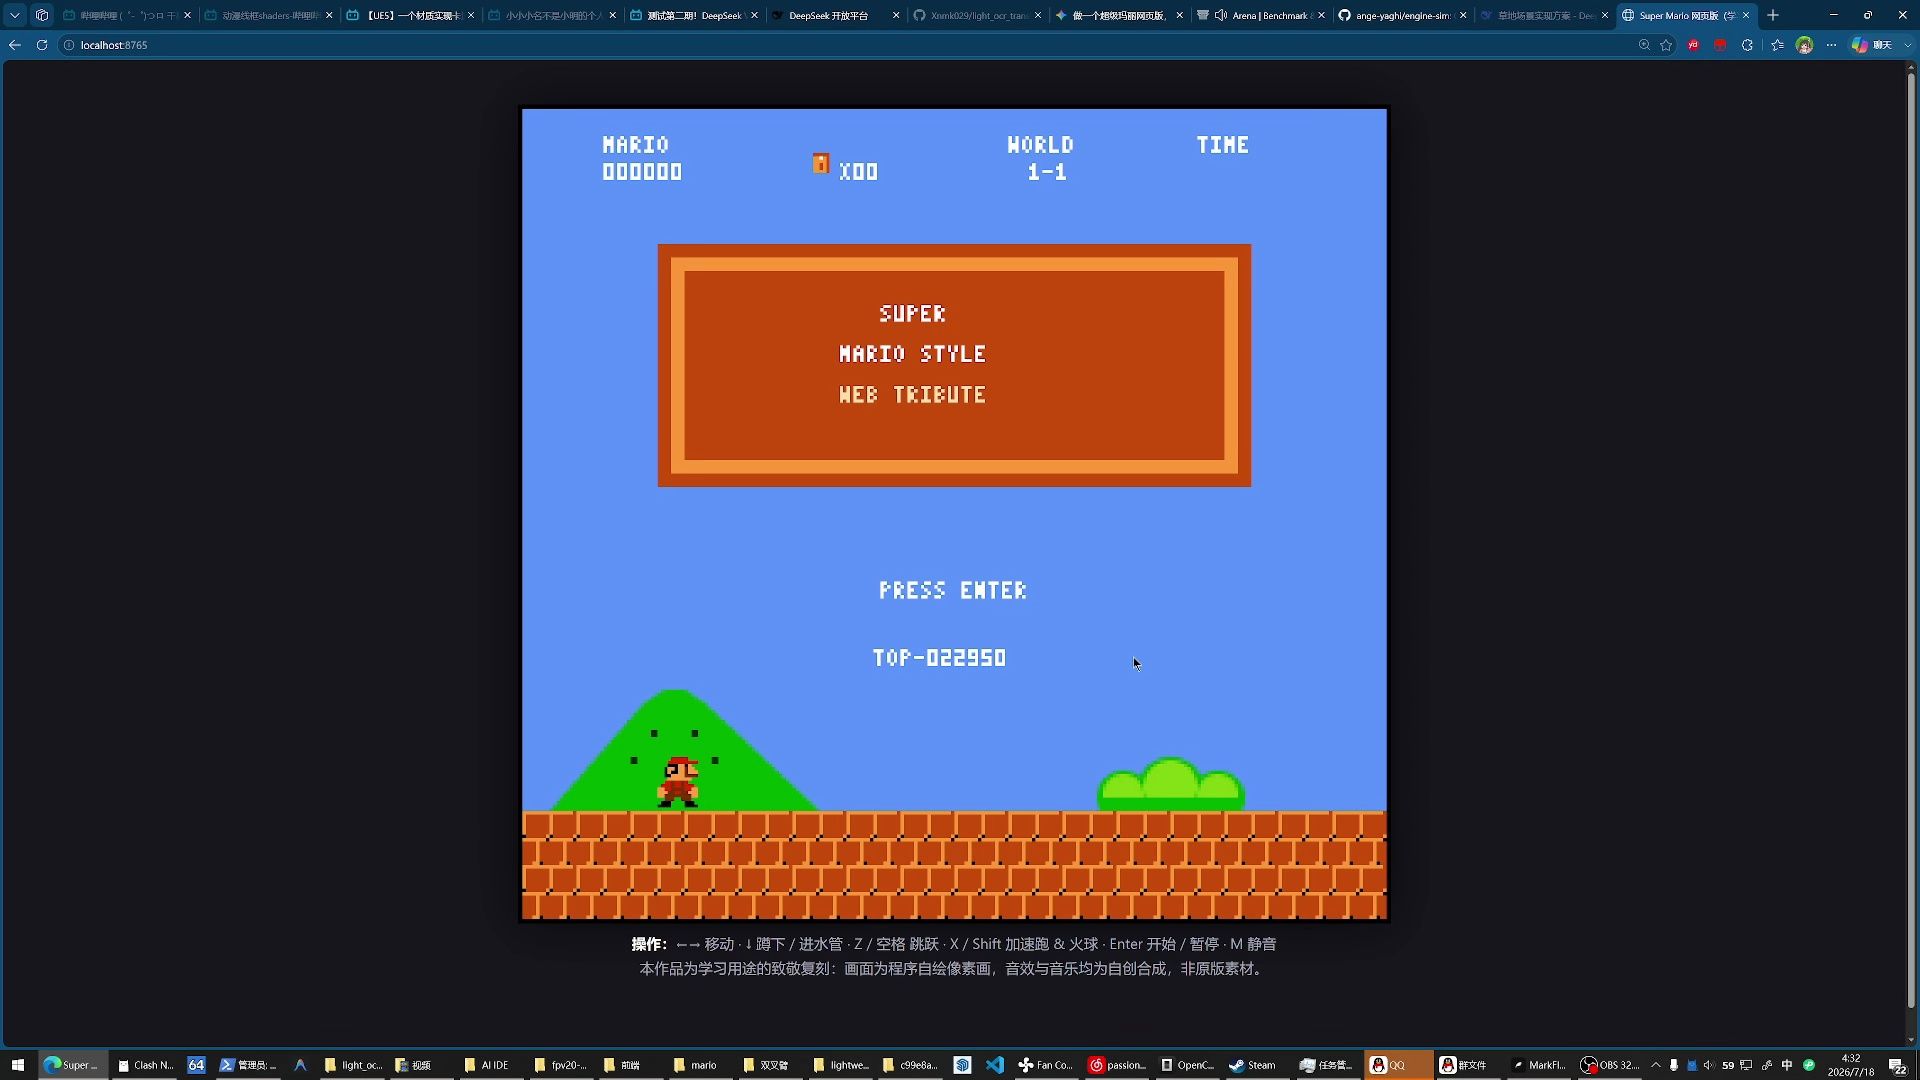The image size is (1920, 1080).
Task: Open QQ from the taskbar
Action: click(1399, 1065)
